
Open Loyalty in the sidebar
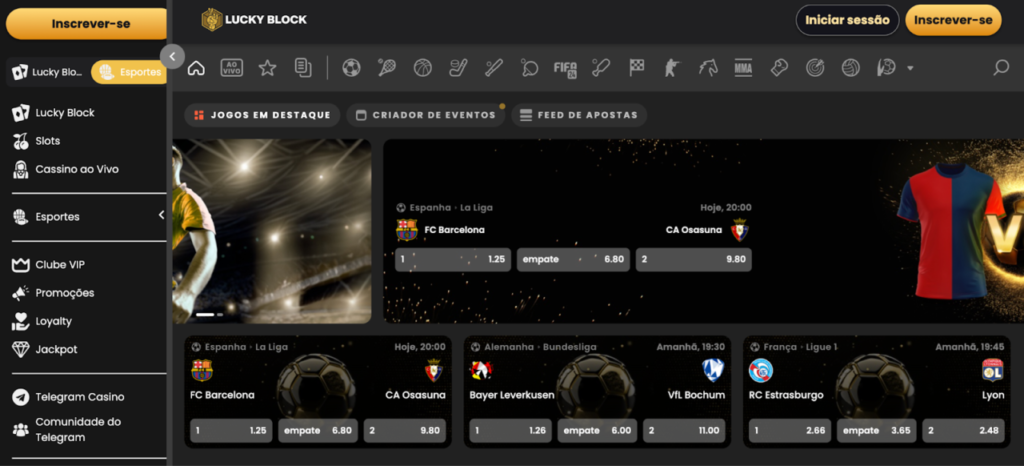(x=42, y=321)
